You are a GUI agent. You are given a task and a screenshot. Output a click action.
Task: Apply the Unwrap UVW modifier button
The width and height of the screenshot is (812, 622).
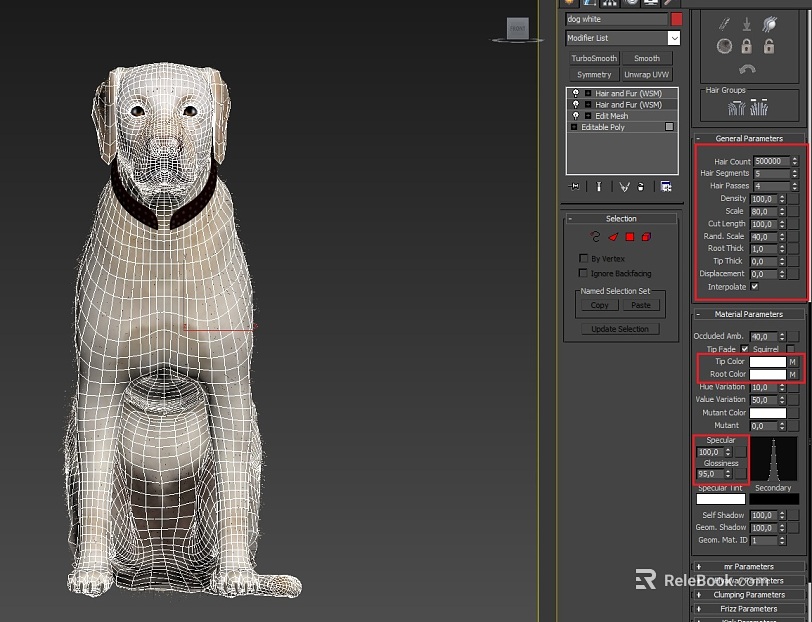coord(647,75)
